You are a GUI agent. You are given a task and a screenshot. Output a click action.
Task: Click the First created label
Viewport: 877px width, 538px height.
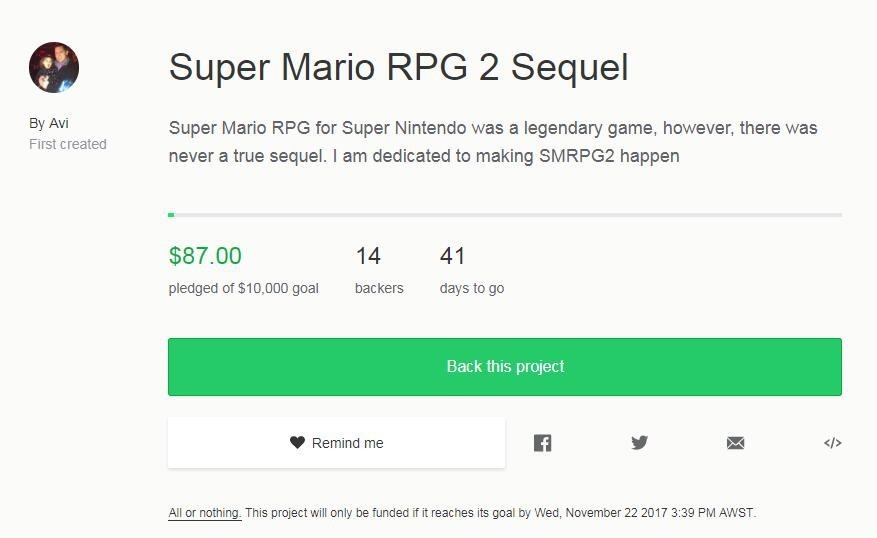pos(68,144)
